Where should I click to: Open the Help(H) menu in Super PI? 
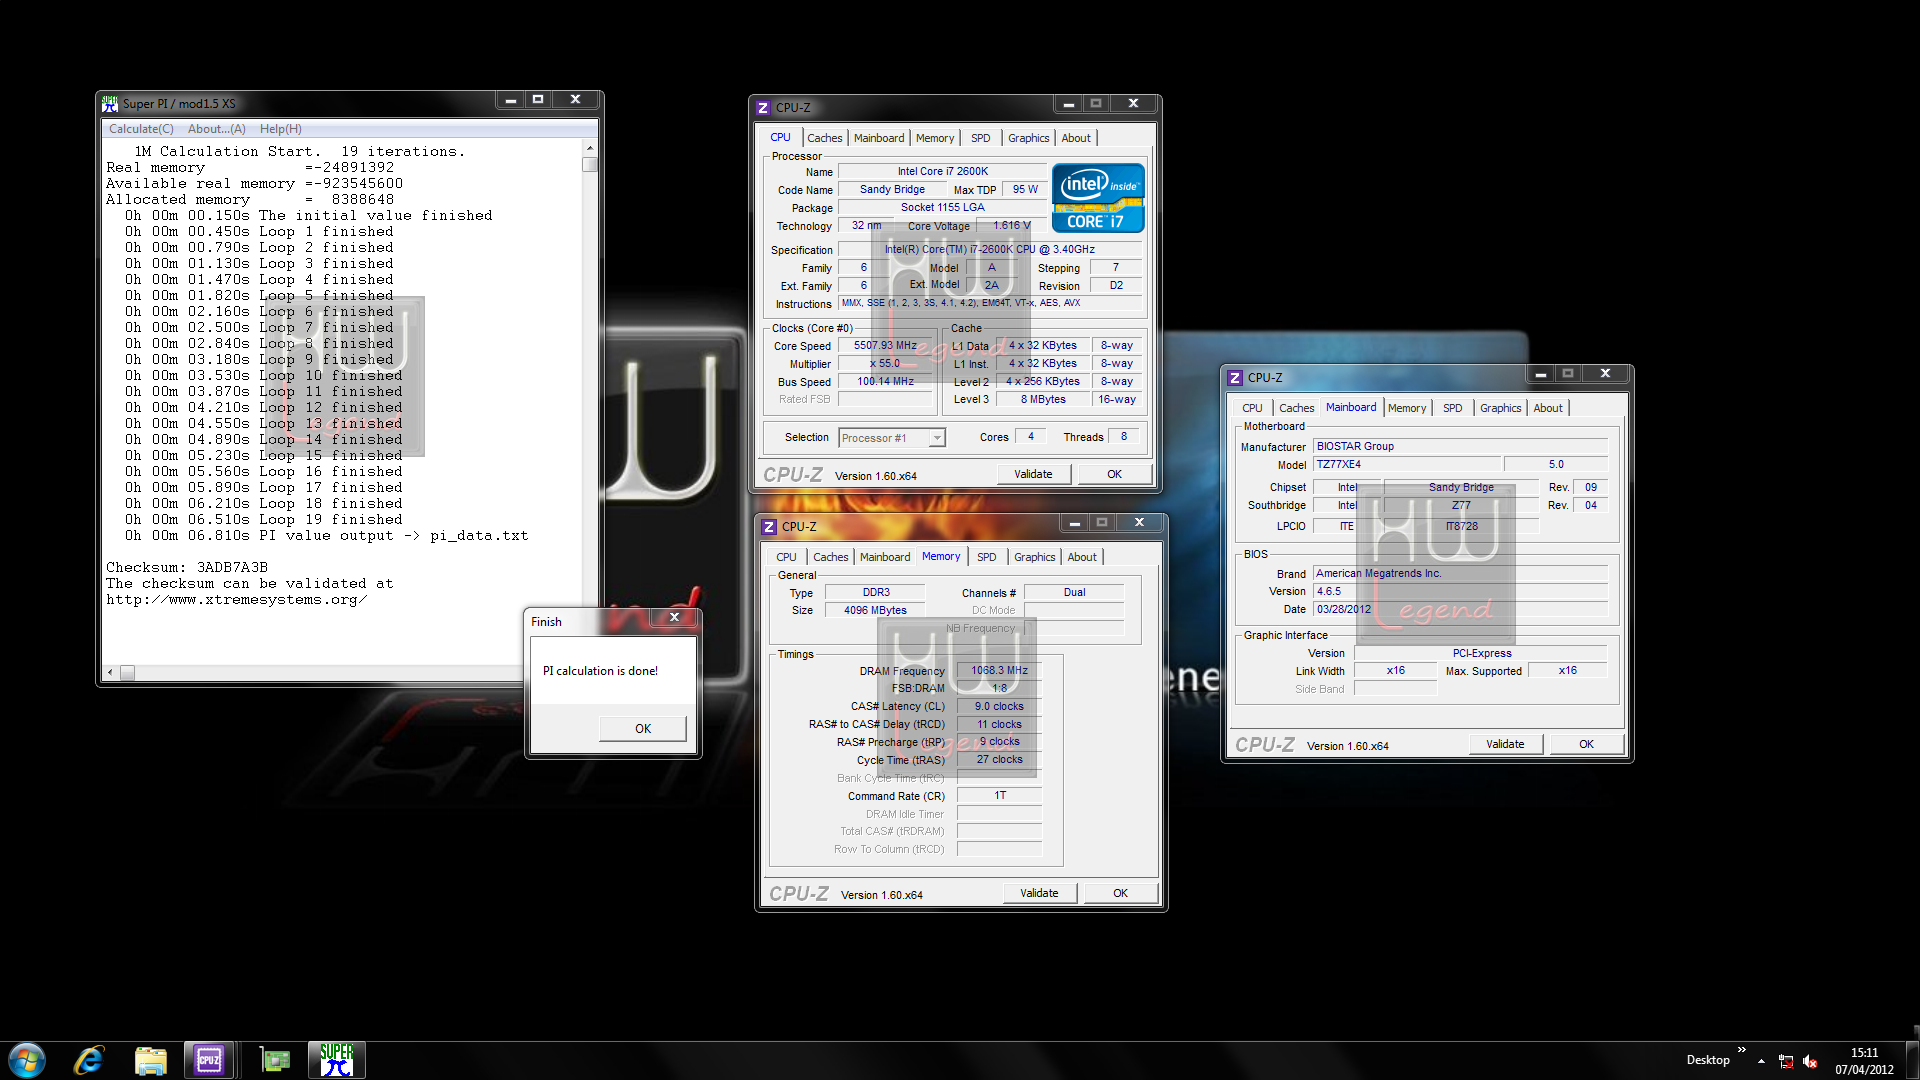[x=280, y=129]
